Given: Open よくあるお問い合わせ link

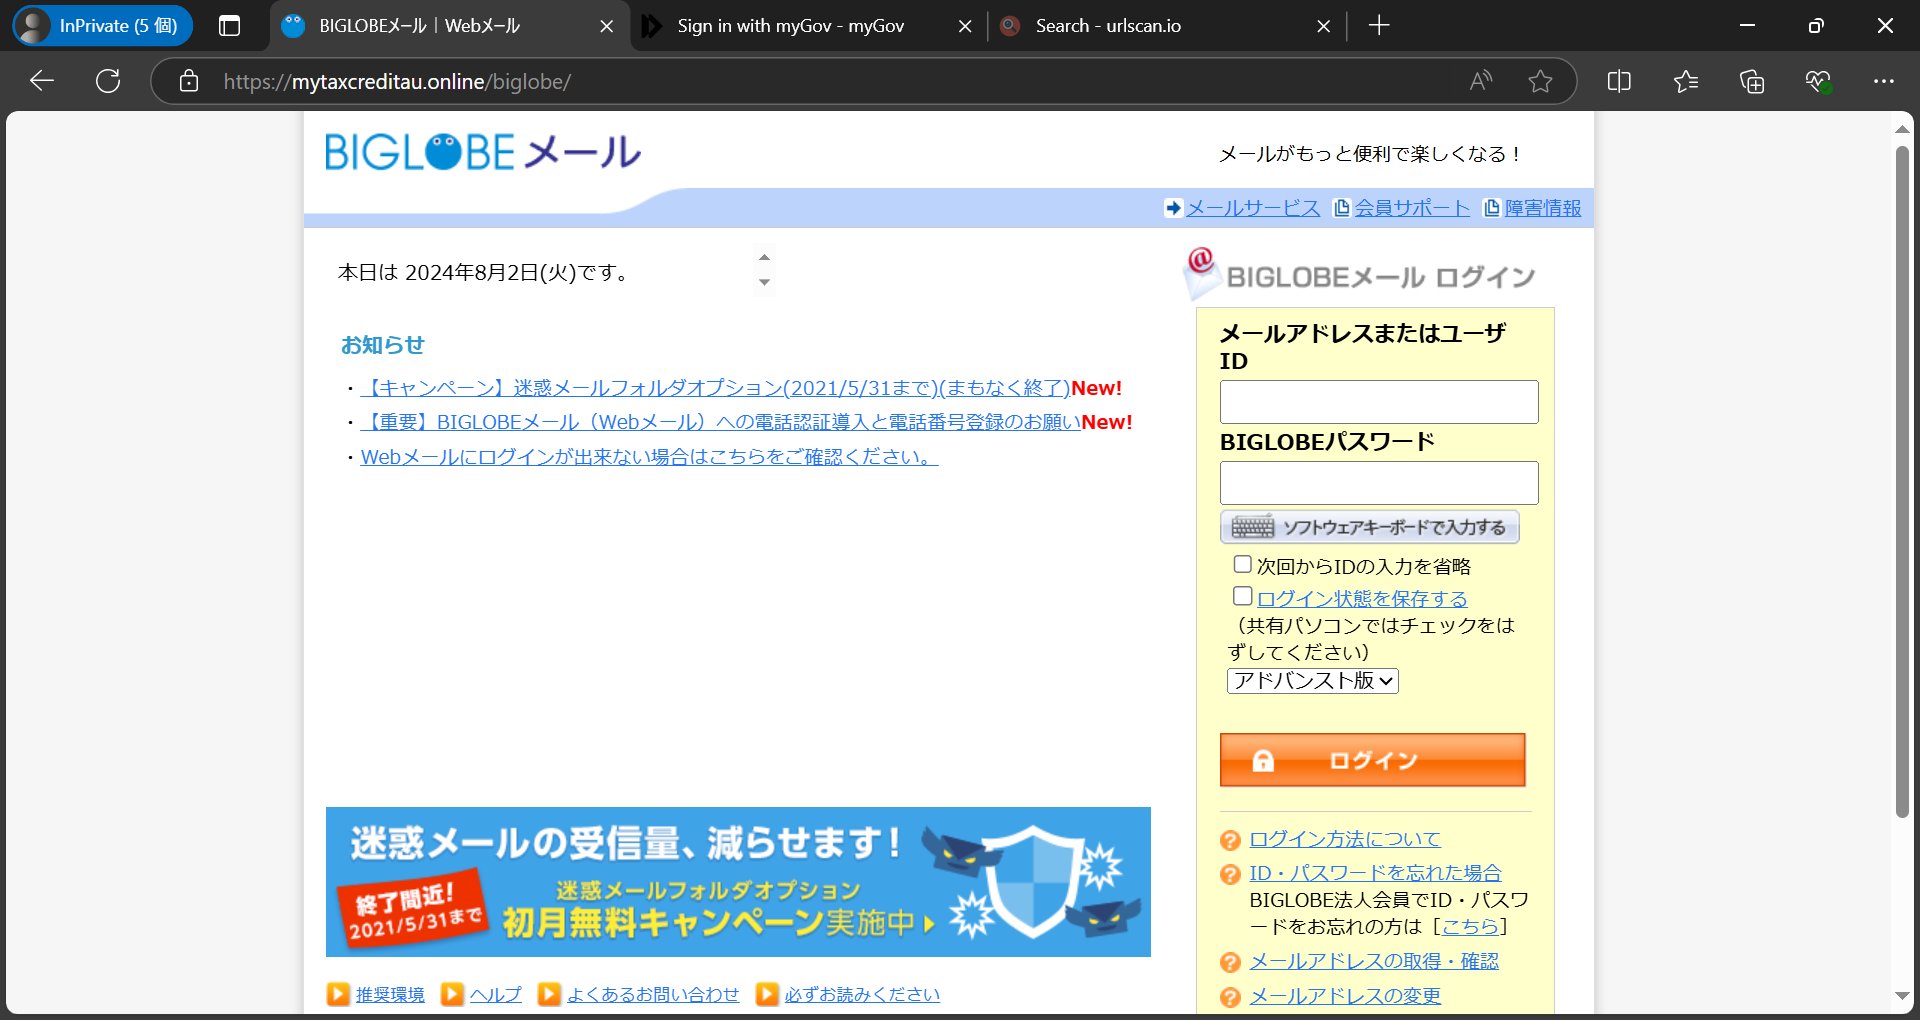Looking at the screenshot, I should coord(653,995).
